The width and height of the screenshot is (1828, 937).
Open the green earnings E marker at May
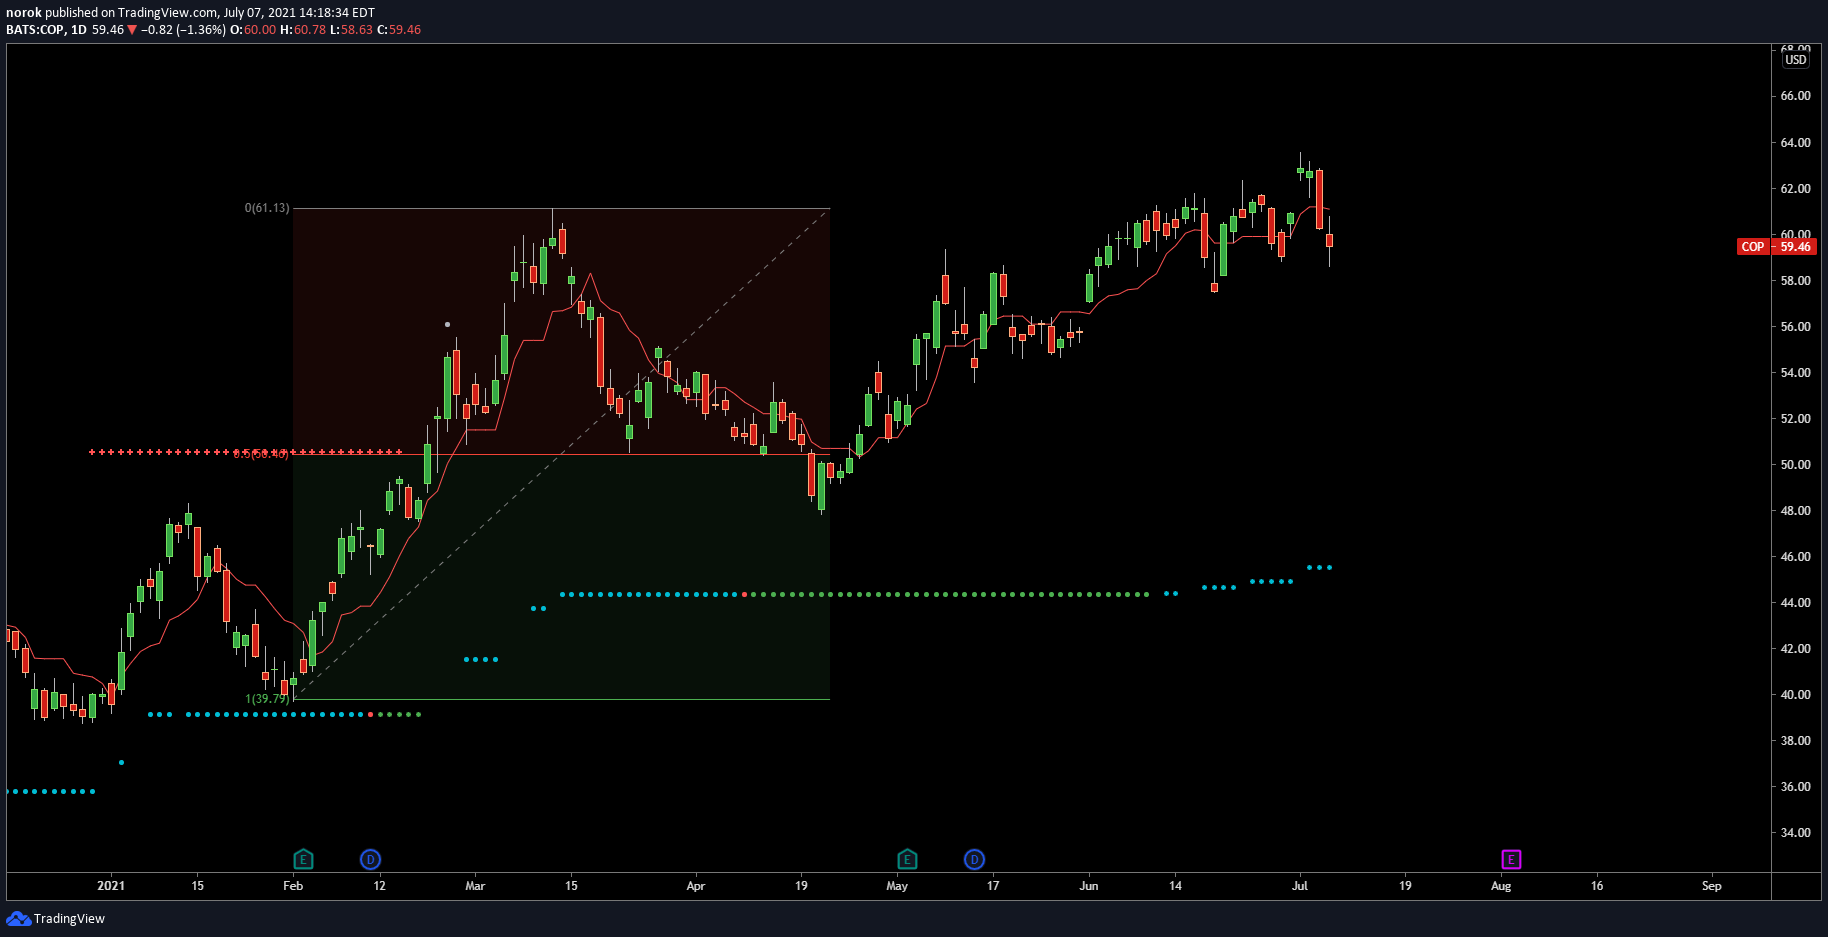coord(907,859)
